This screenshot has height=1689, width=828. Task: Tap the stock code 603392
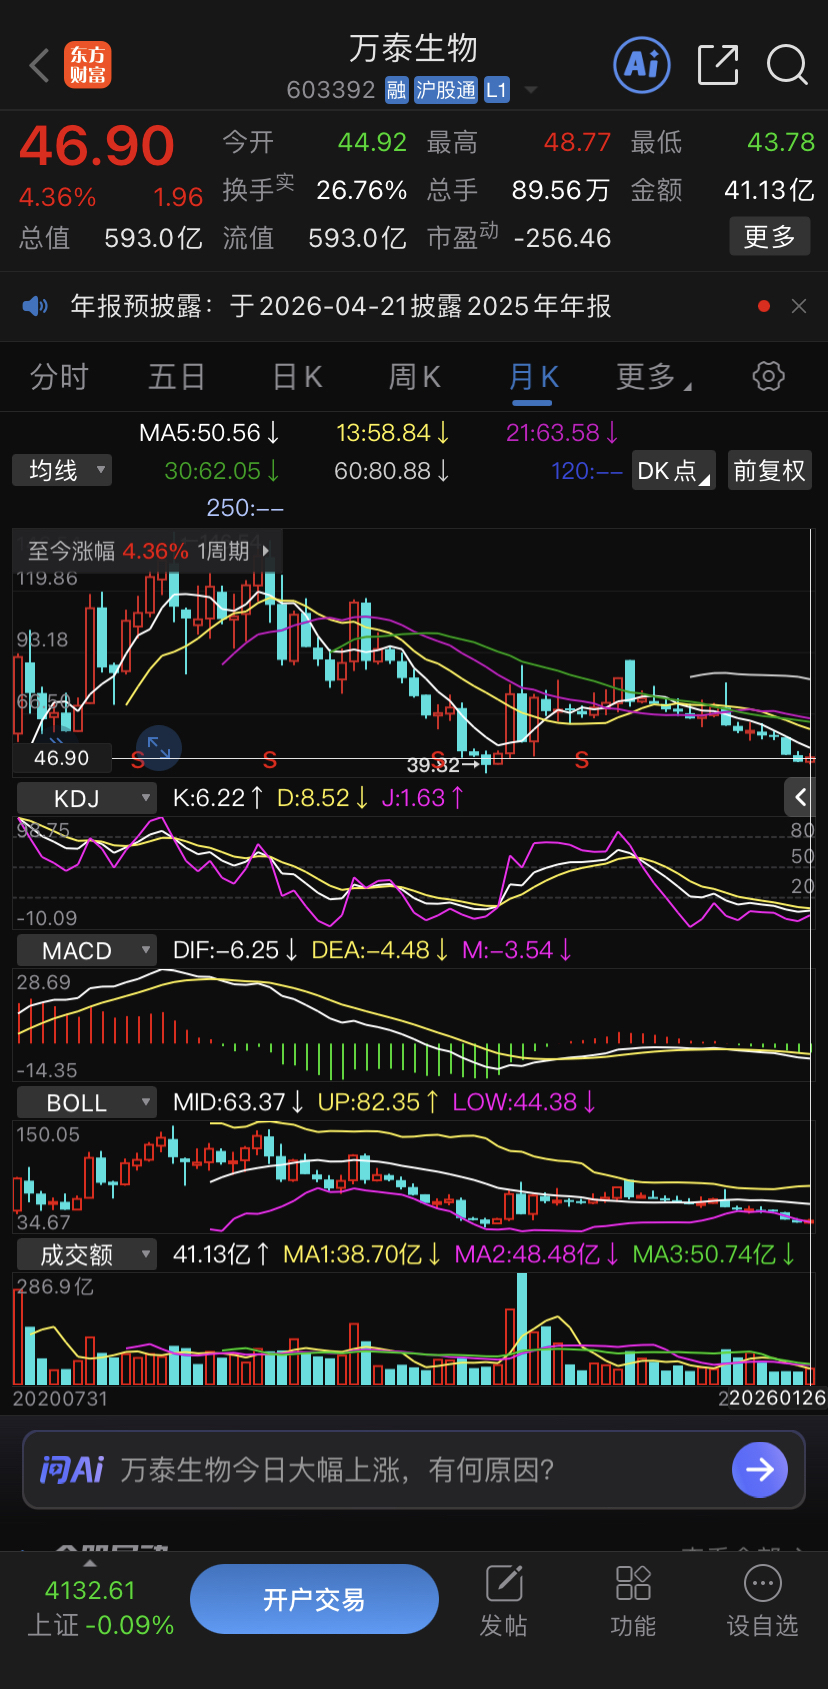pyautogui.click(x=331, y=90)
